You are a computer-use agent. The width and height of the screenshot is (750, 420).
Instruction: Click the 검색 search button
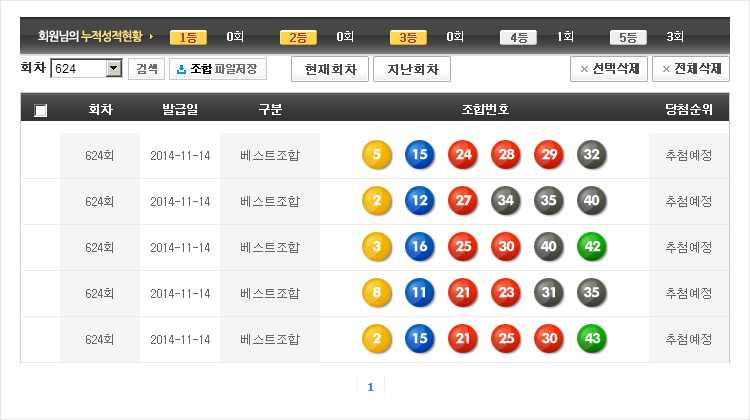tap(146, 69)
